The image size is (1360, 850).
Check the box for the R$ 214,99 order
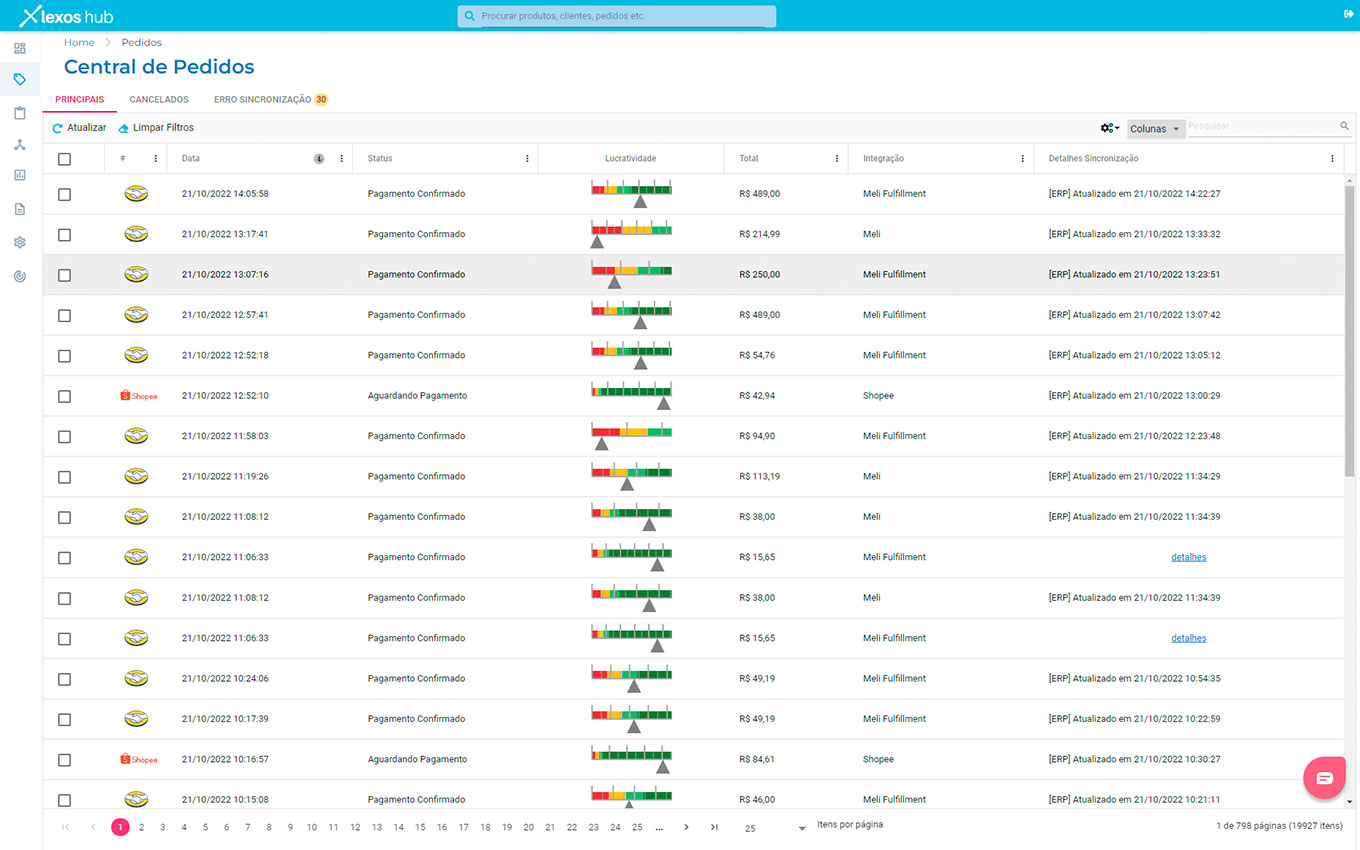tap(65, 235)
